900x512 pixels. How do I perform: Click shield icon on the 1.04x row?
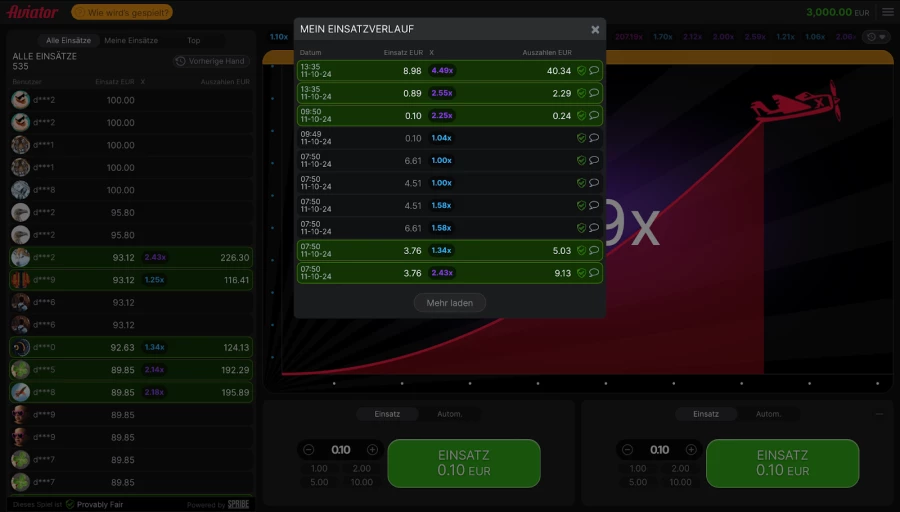pos(581,138)
